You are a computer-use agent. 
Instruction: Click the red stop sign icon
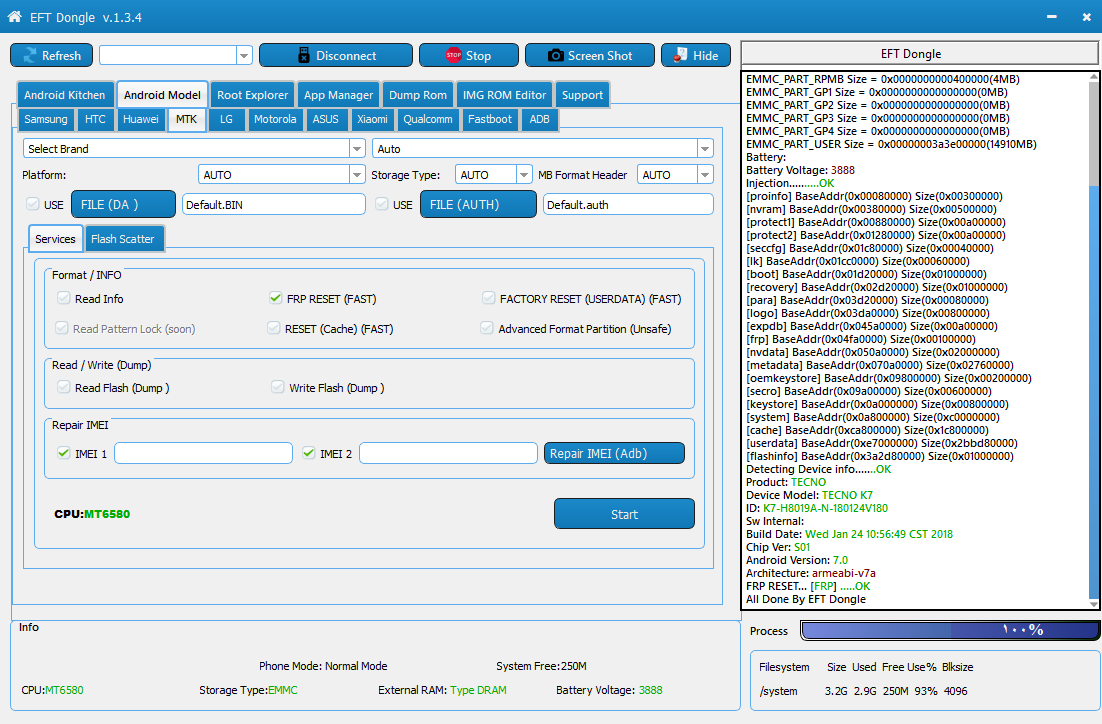click(x=454, y=55)
